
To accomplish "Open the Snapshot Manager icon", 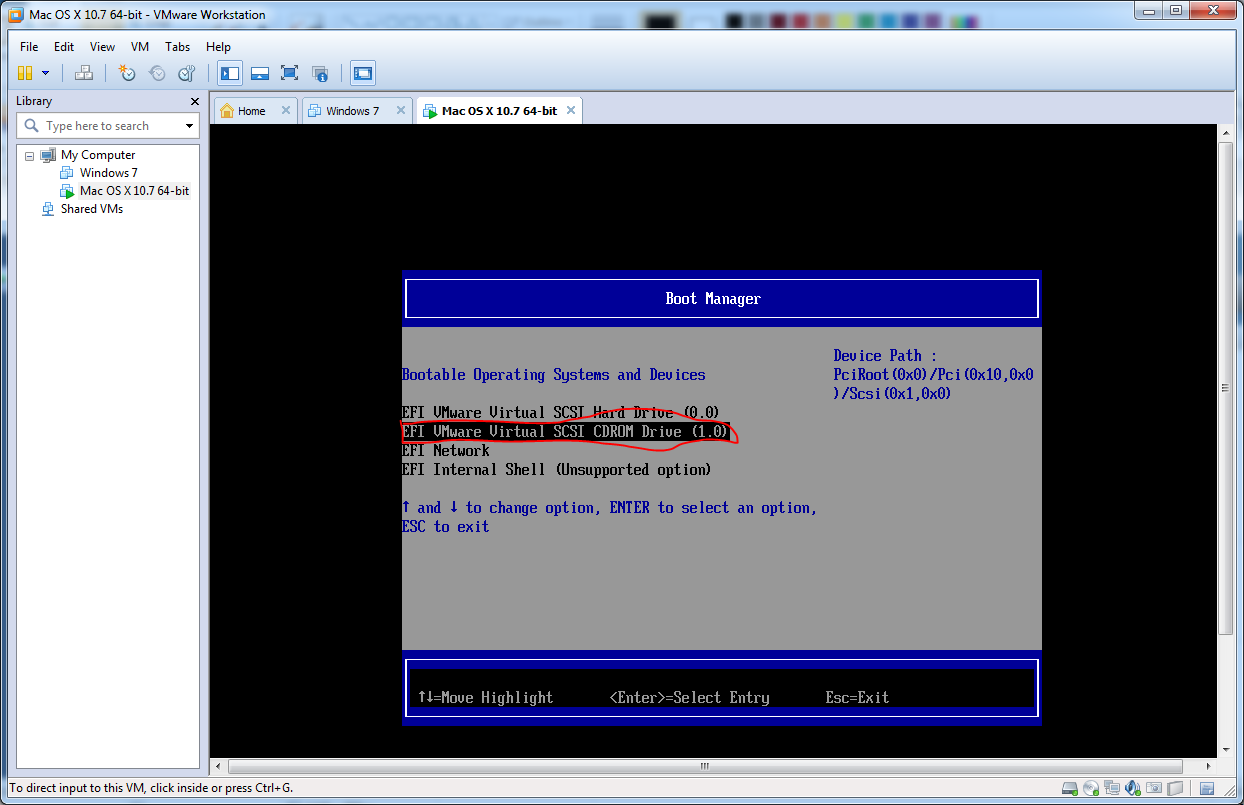I will point(186,73).
